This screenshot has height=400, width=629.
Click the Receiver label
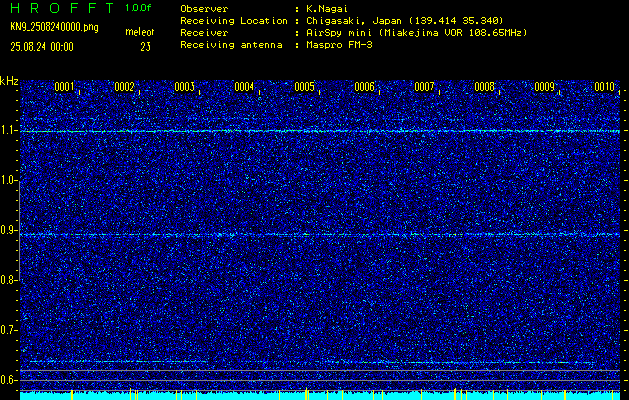[204, 33]
